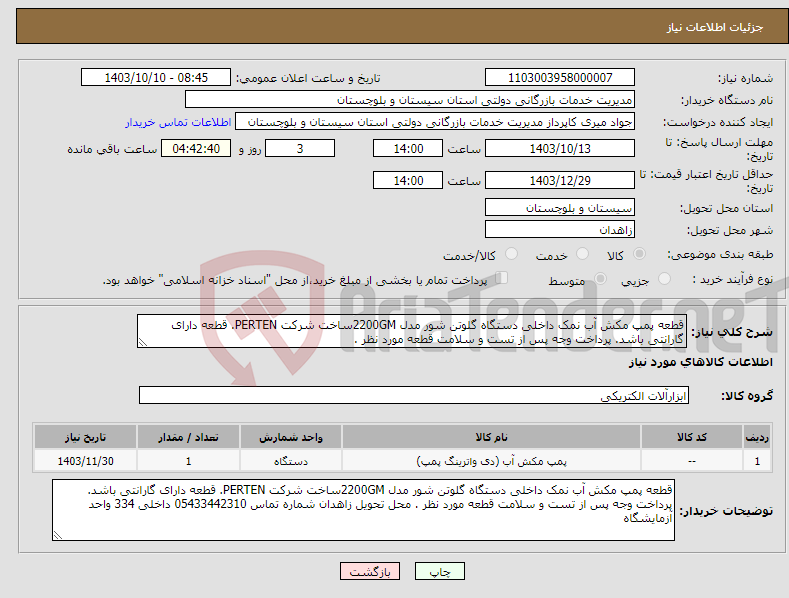Click the announcement date field 1403/10/10 - 08:45
The width and height of the screenshot is (789, 598).
tap(156, 78)
